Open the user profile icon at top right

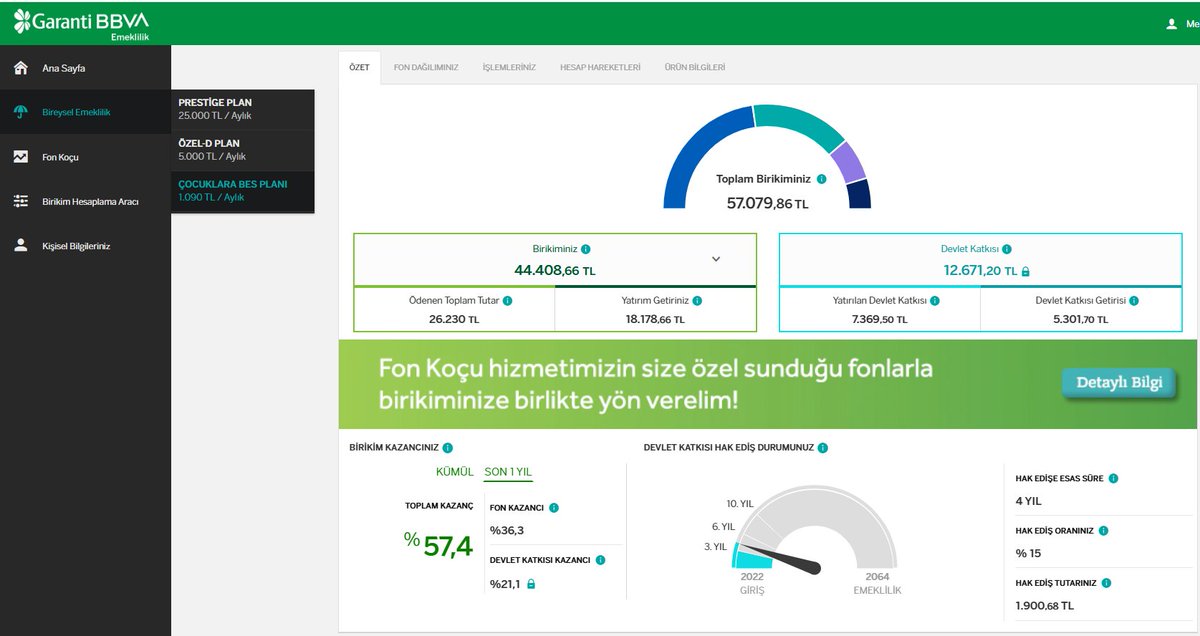pyautogui.click(x=1172, y=24)
